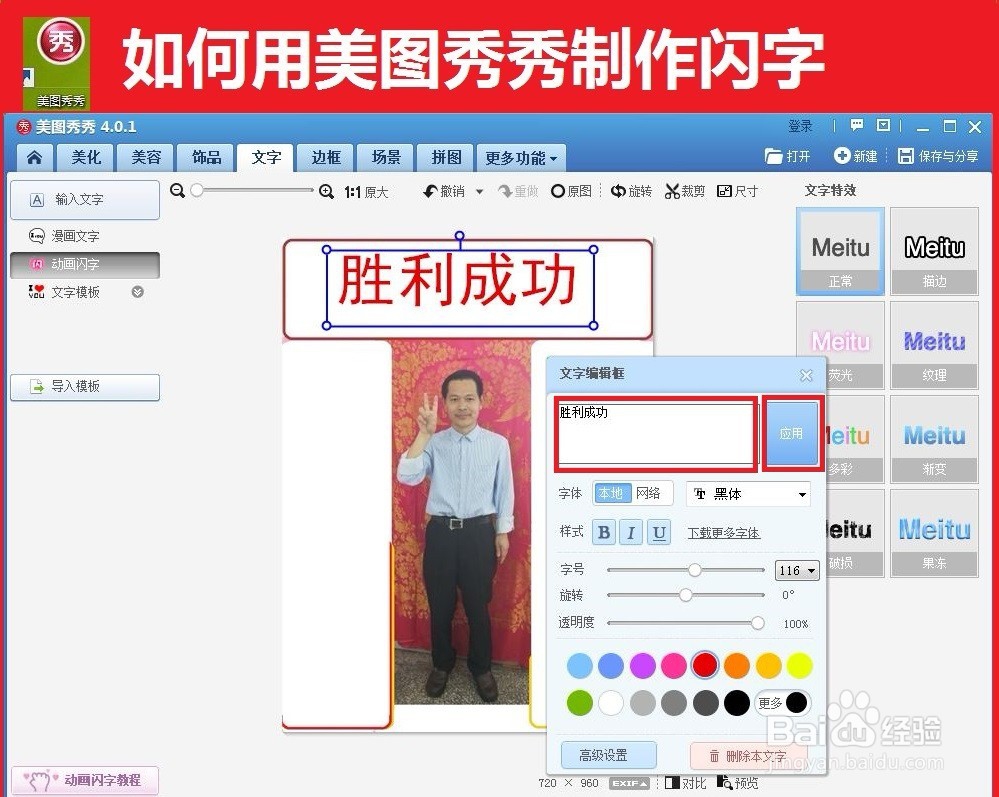
Task: Click 保存与分享 save and share
Action: 938,156
